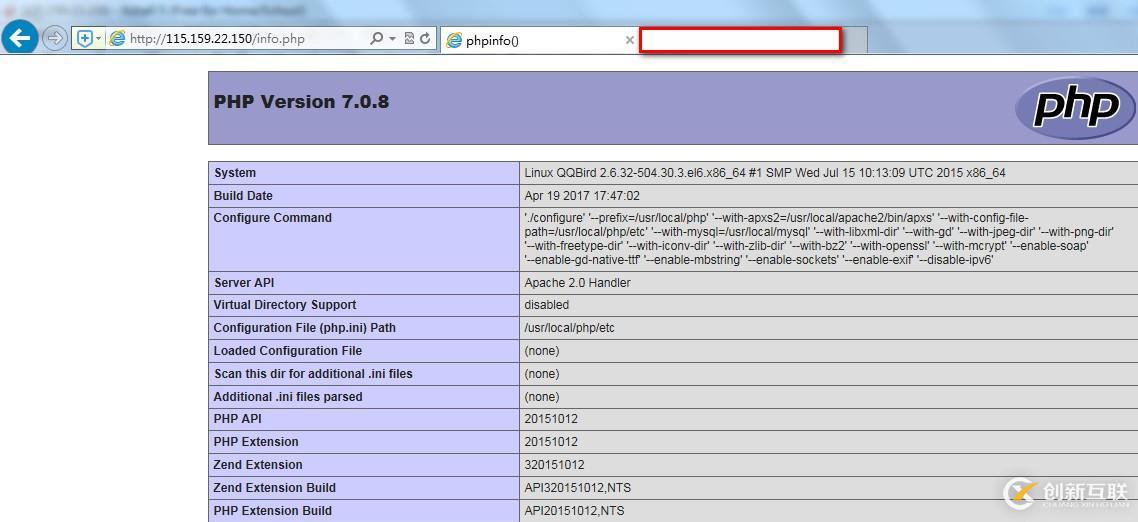Select the 'PHP Extension Build' label
The height and width of the screenshot is (522, 1138).
(x=272, y=510)
